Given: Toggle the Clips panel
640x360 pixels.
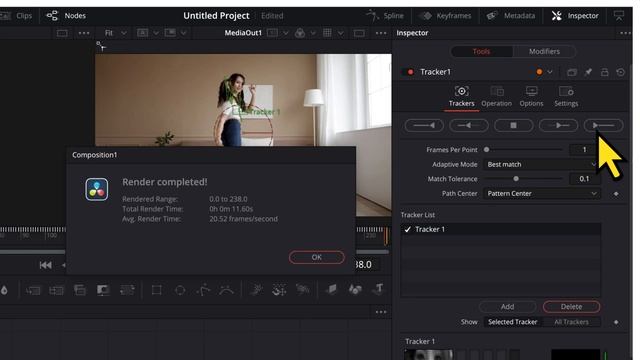Looking at the screenshot, I should click(16, 16).
